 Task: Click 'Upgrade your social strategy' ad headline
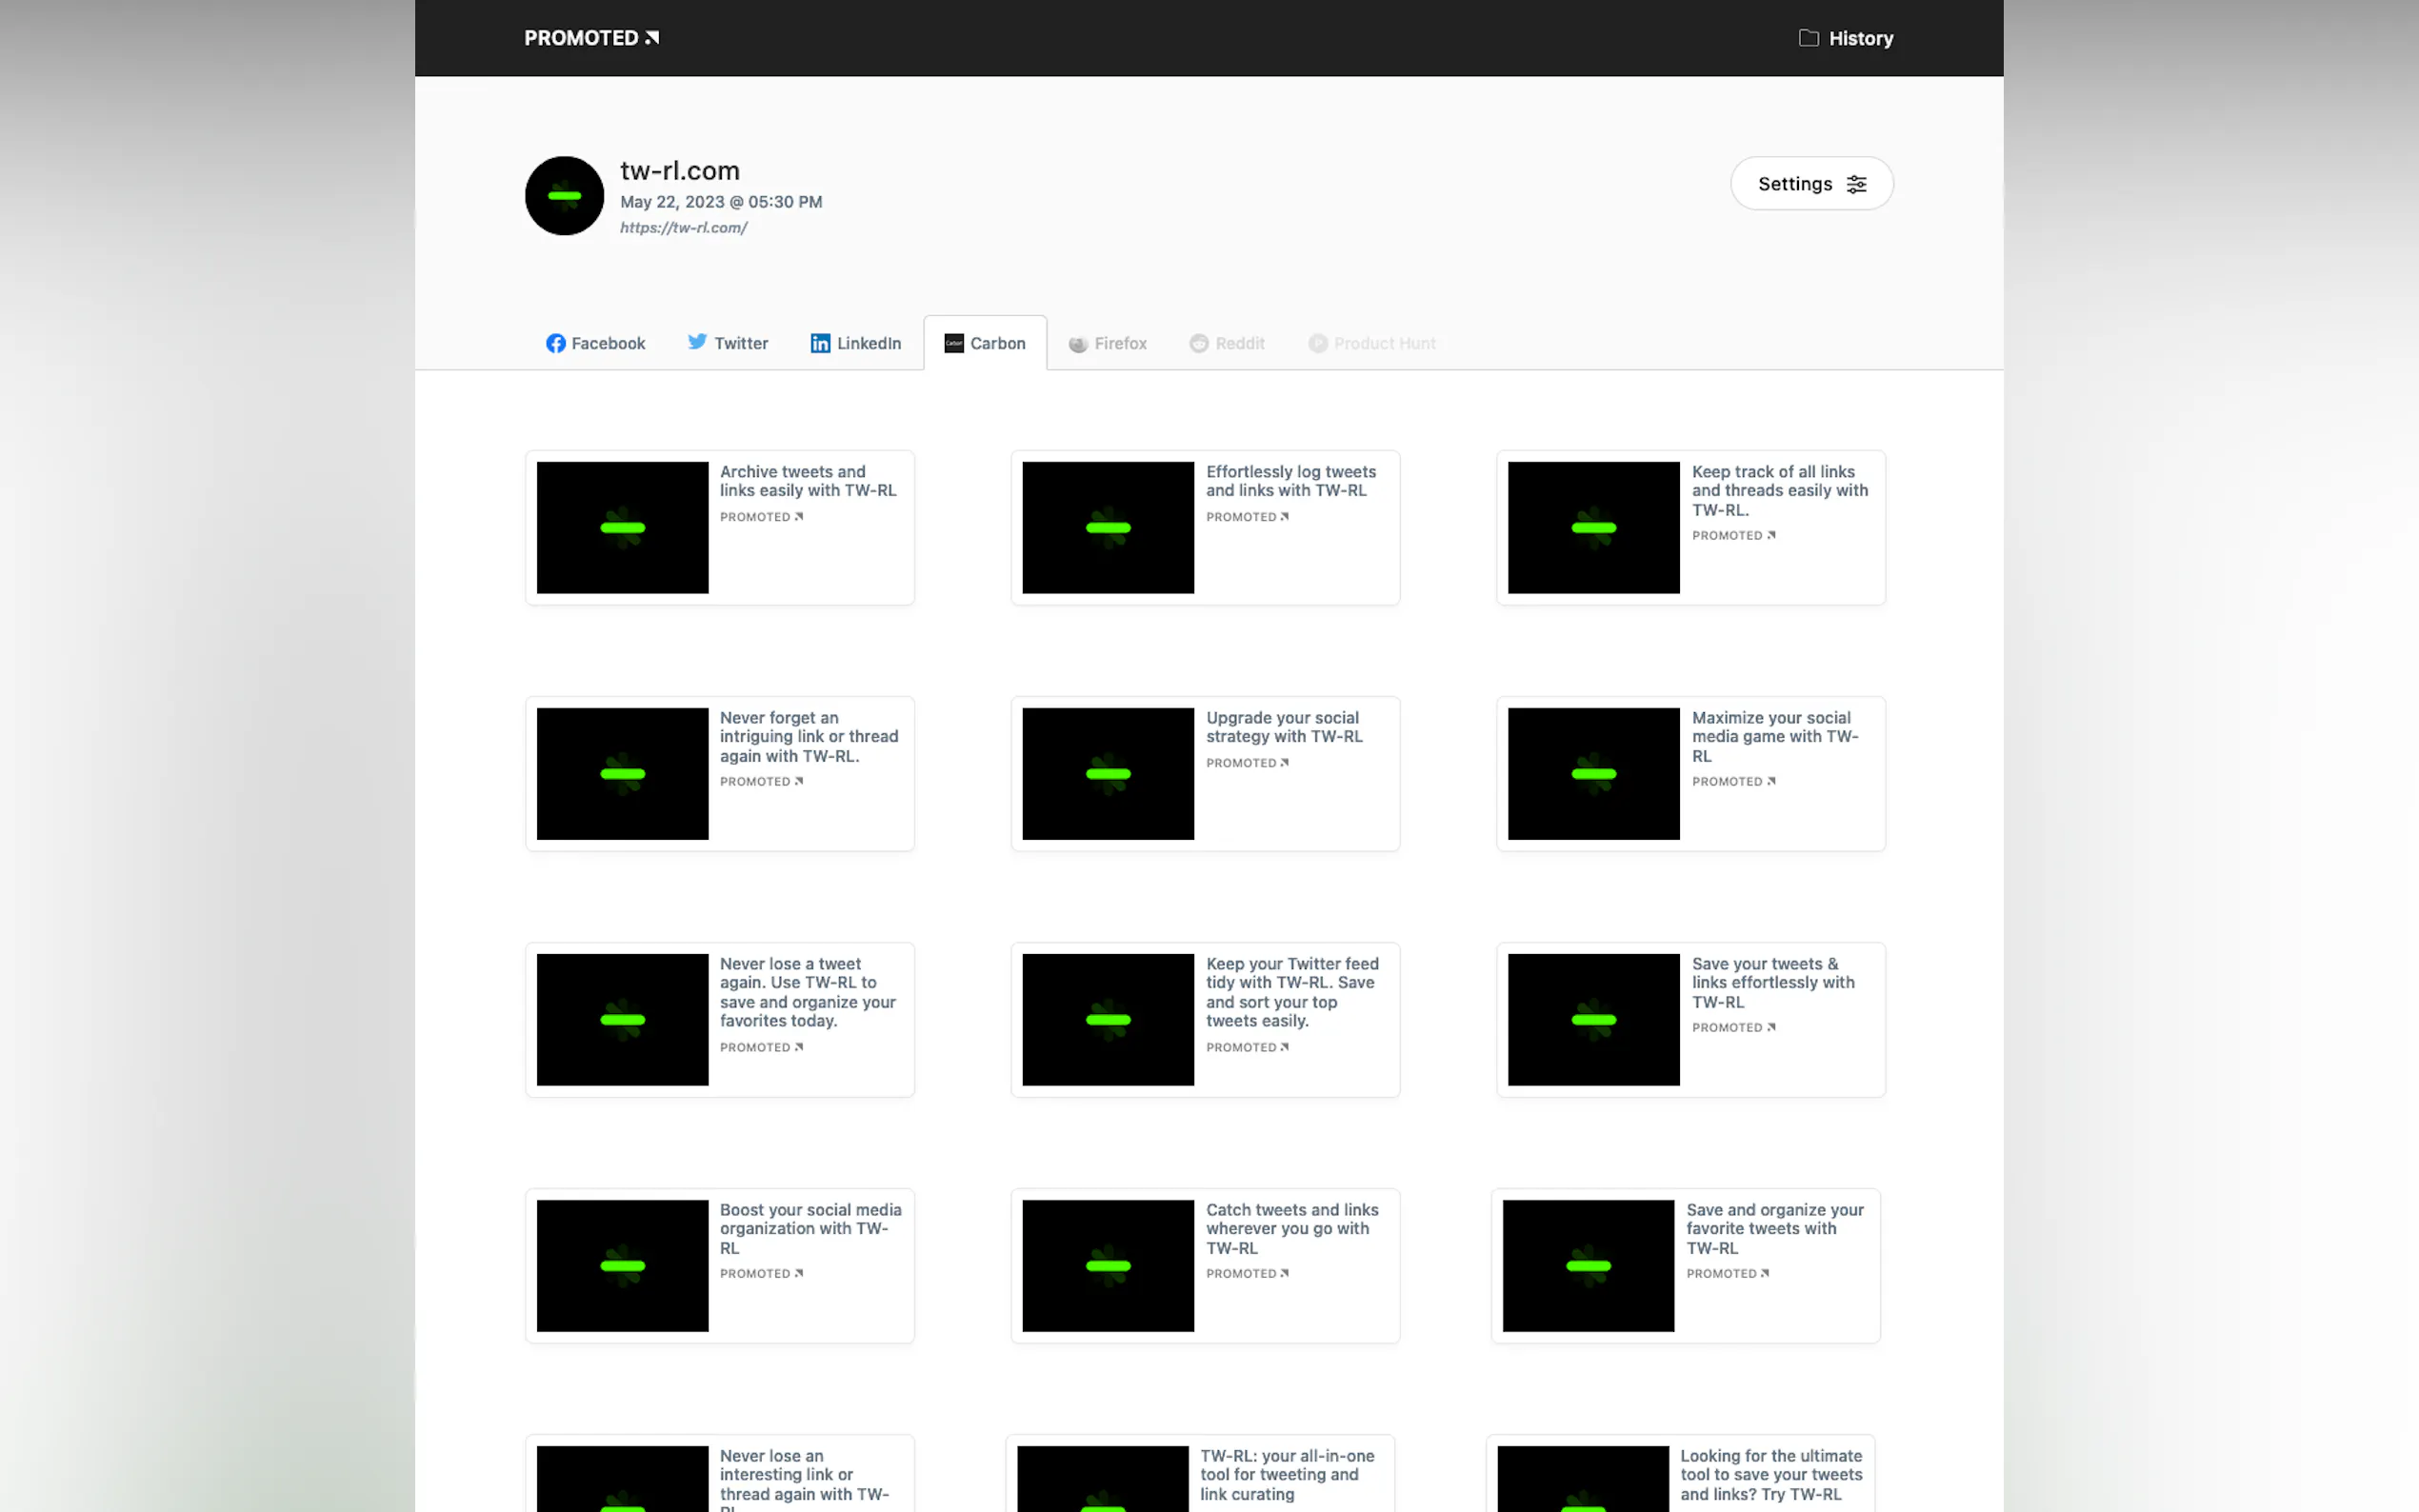[1283, 727]
